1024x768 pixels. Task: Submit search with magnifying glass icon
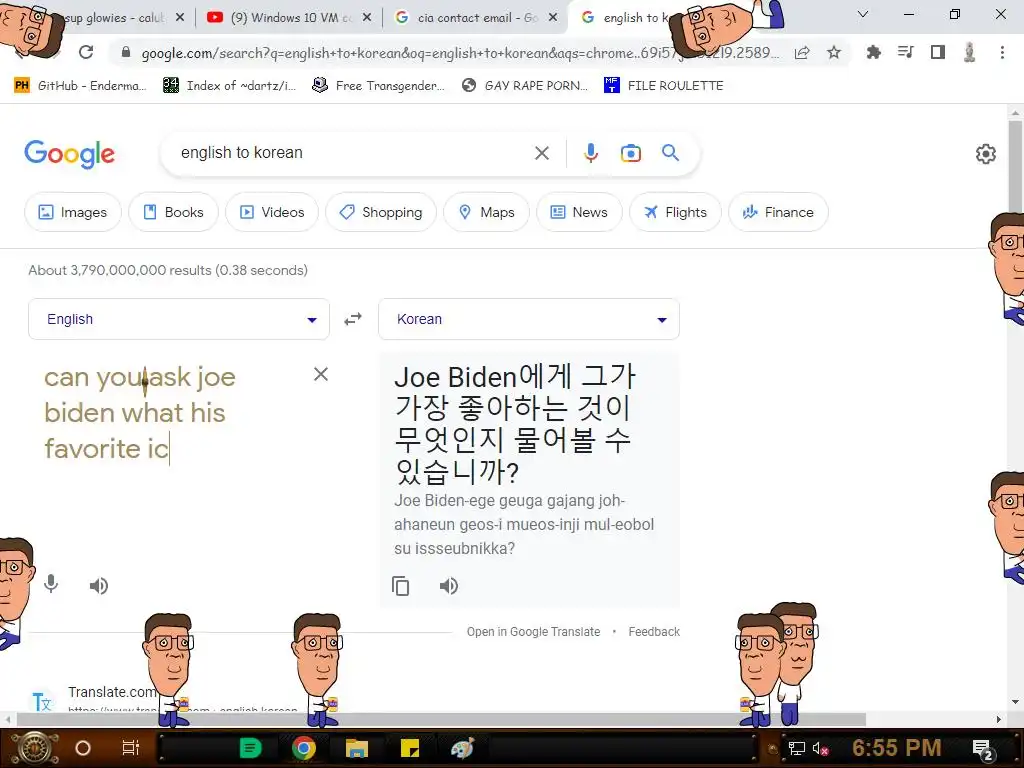pyautogui.click(x=670, y=153)
